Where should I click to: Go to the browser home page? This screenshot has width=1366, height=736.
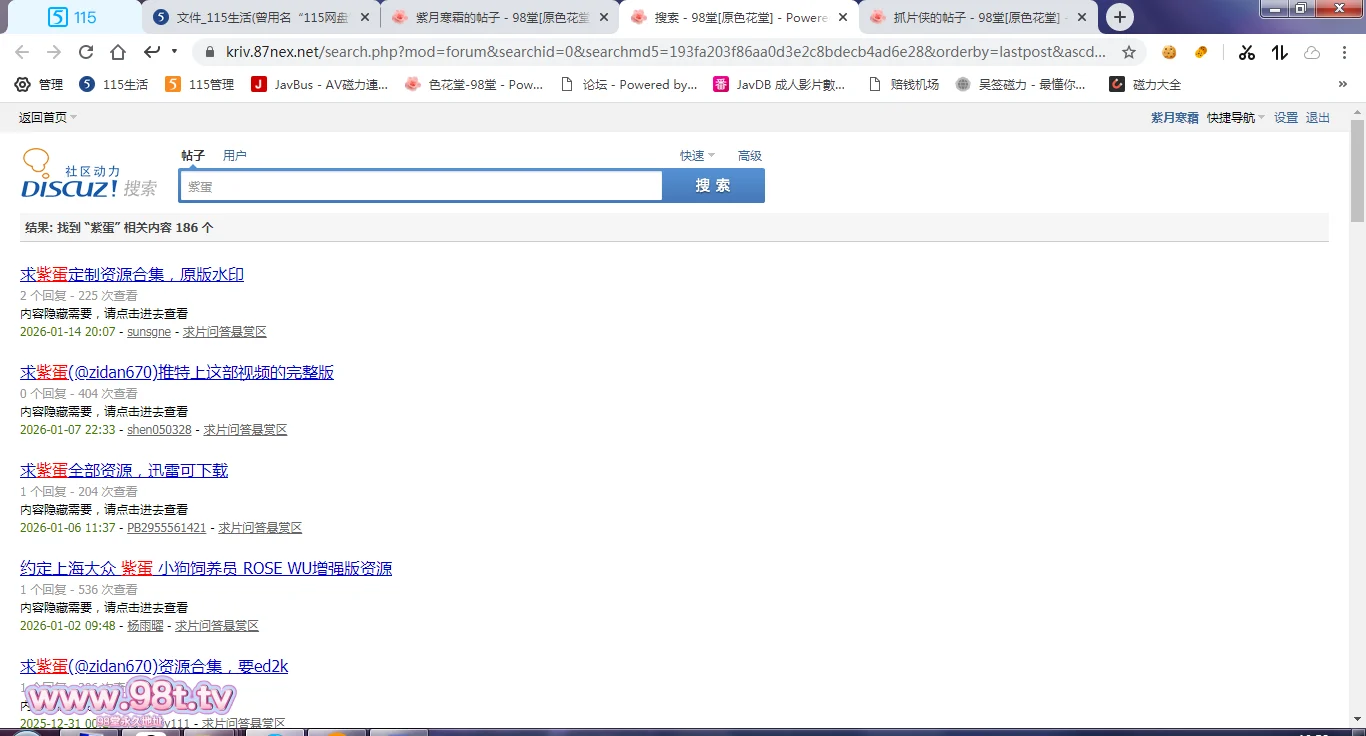(x=118, y=52)
